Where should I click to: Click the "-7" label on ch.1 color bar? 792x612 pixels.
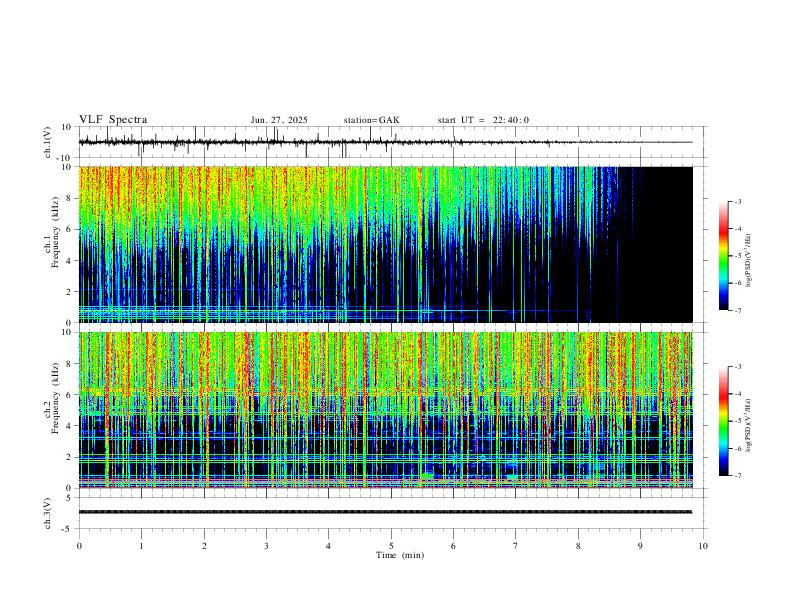click(x=737, y=310)
